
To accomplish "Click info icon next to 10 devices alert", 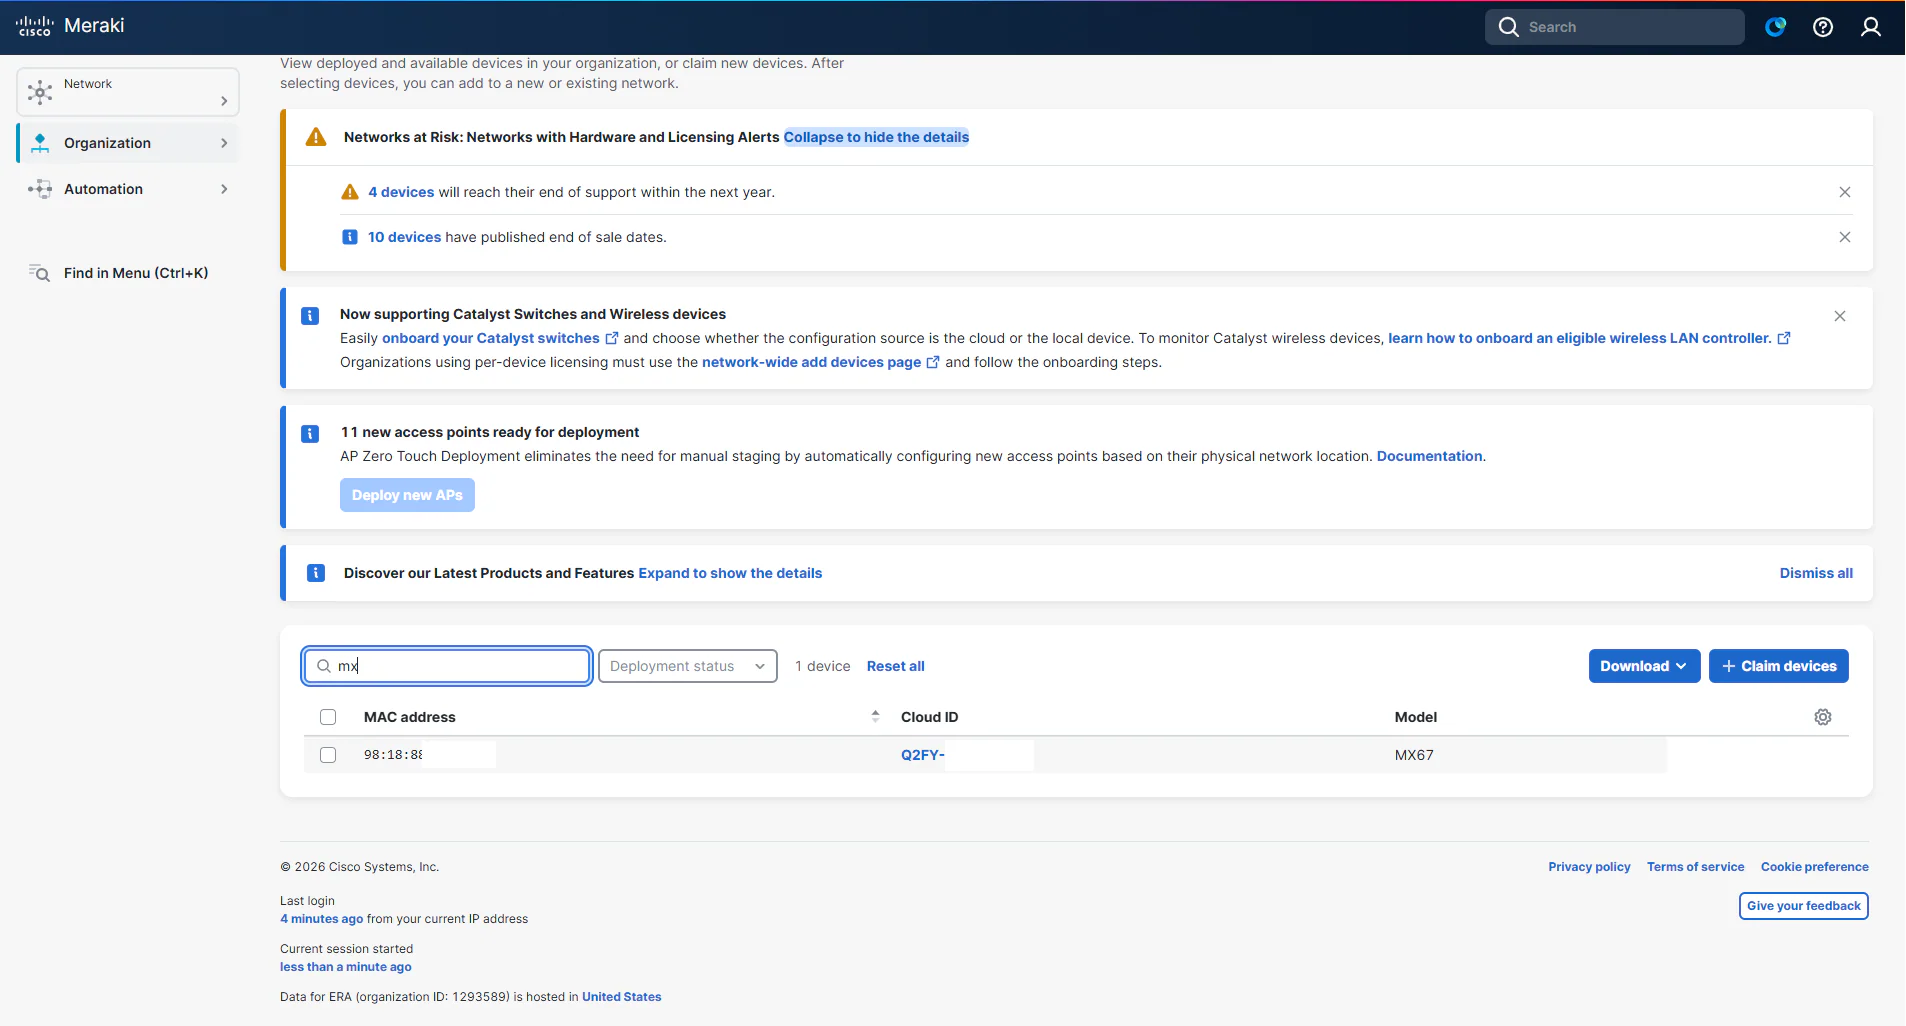I will click(x=350, y=237).
